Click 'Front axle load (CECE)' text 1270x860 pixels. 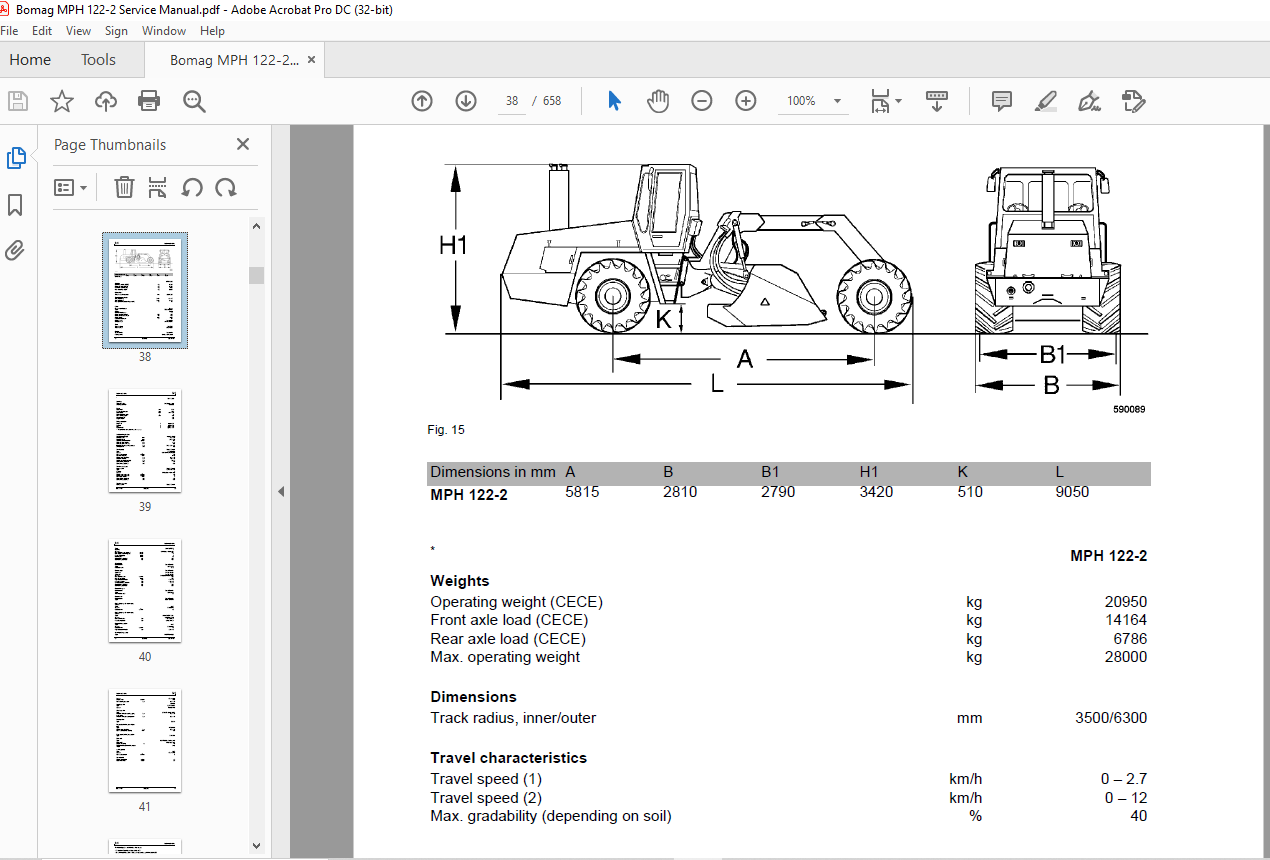509,620
